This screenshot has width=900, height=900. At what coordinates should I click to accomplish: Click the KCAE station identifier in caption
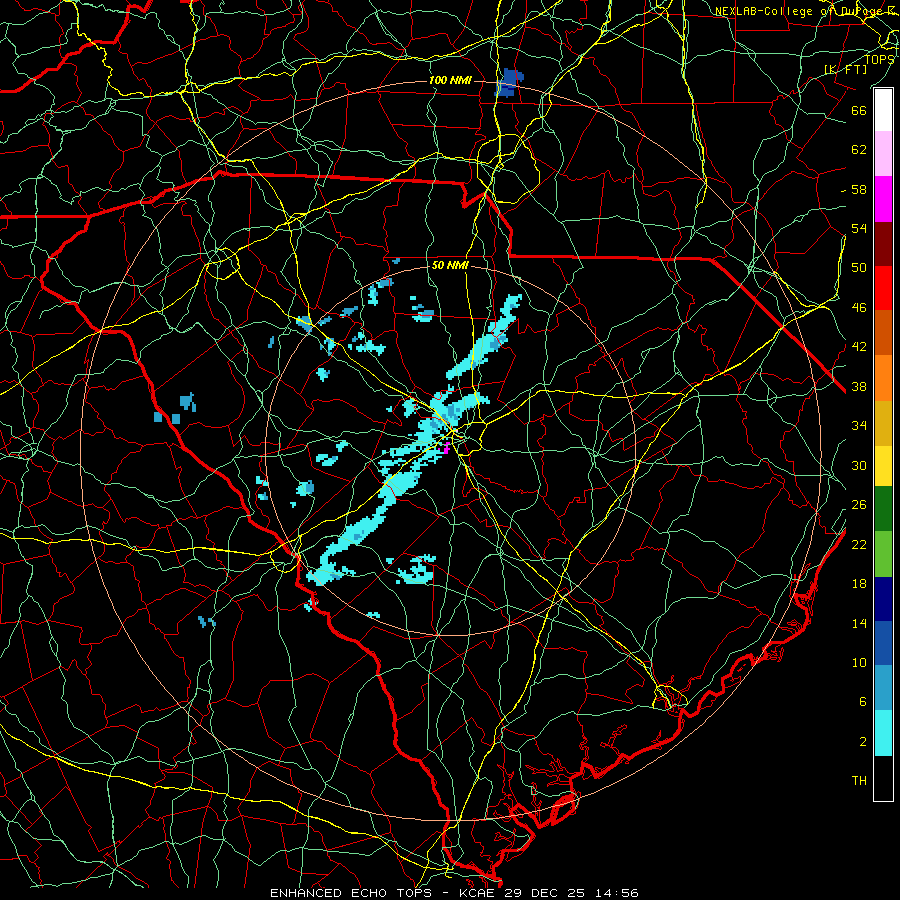tap(479, 893)
